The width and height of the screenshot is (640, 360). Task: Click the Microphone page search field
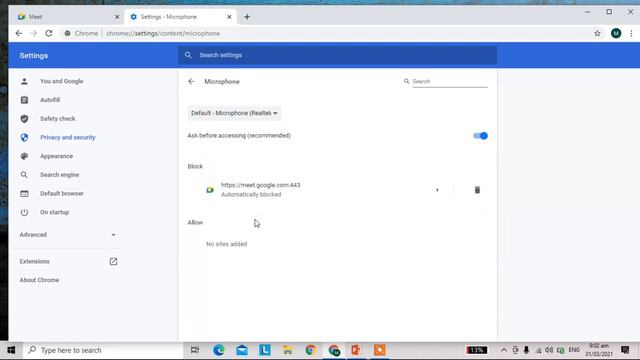click(449, 82)
